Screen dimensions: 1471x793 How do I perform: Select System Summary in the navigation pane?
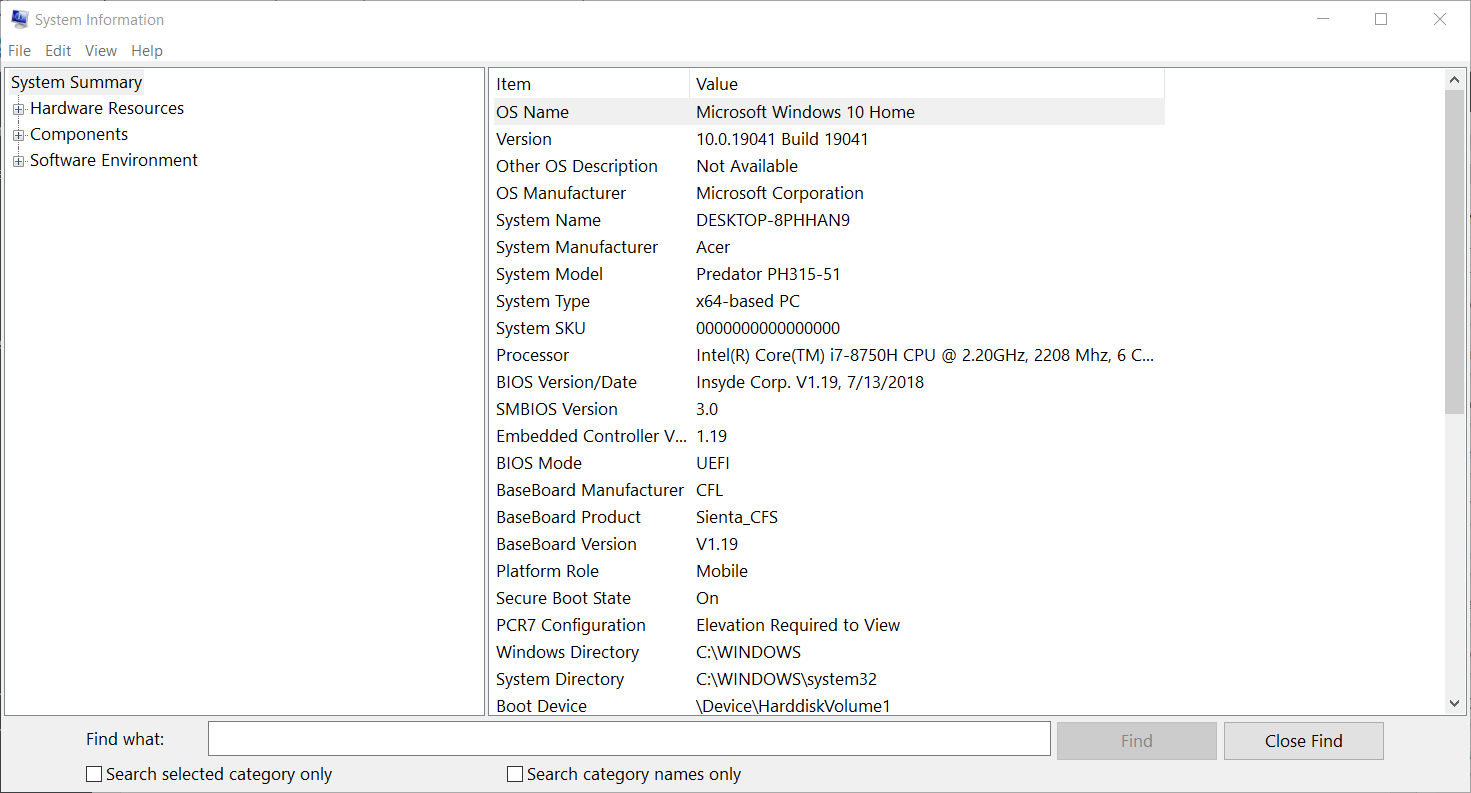point(76,82)
